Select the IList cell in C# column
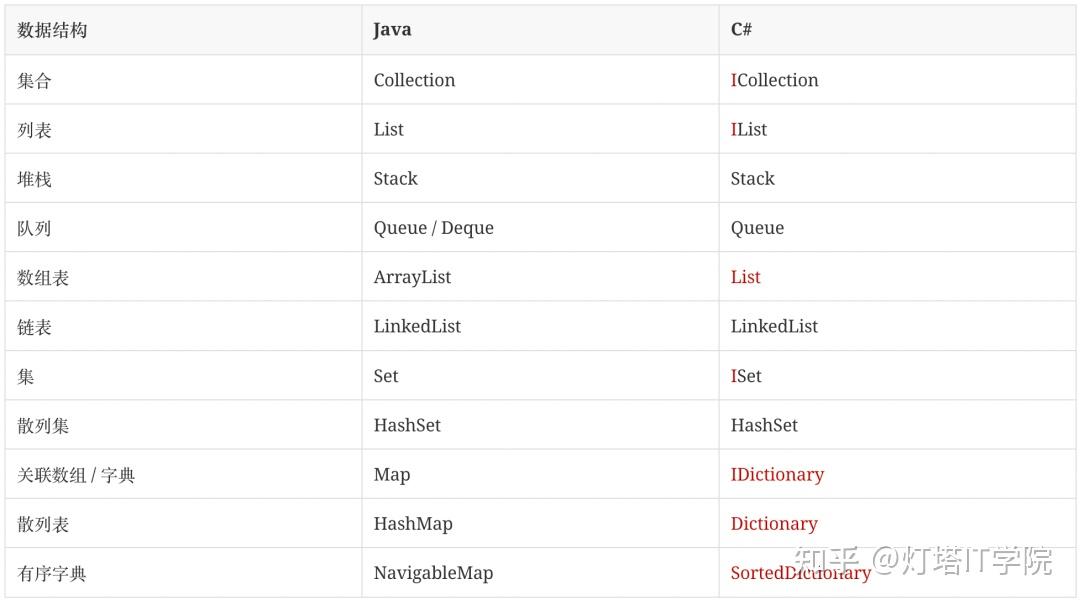1080x605 pixels. (x=748, y=130)
